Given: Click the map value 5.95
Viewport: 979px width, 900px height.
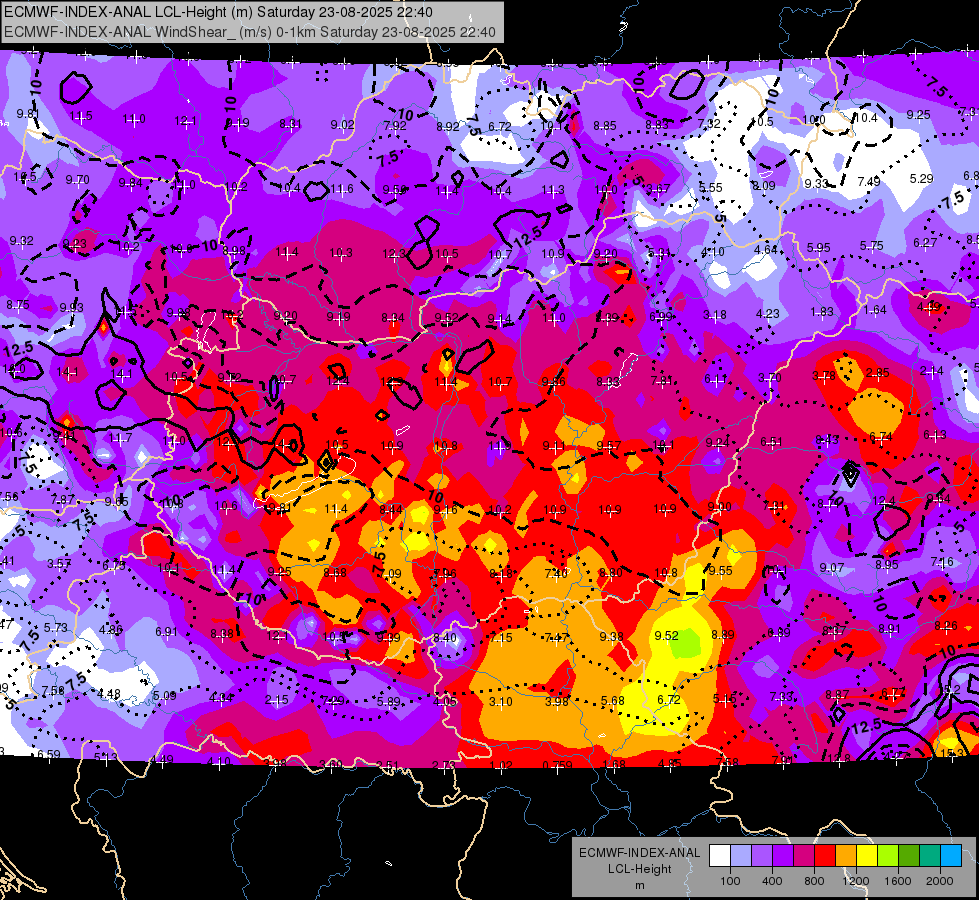Looking at the screenshot, I should click(x=819, y=248).
